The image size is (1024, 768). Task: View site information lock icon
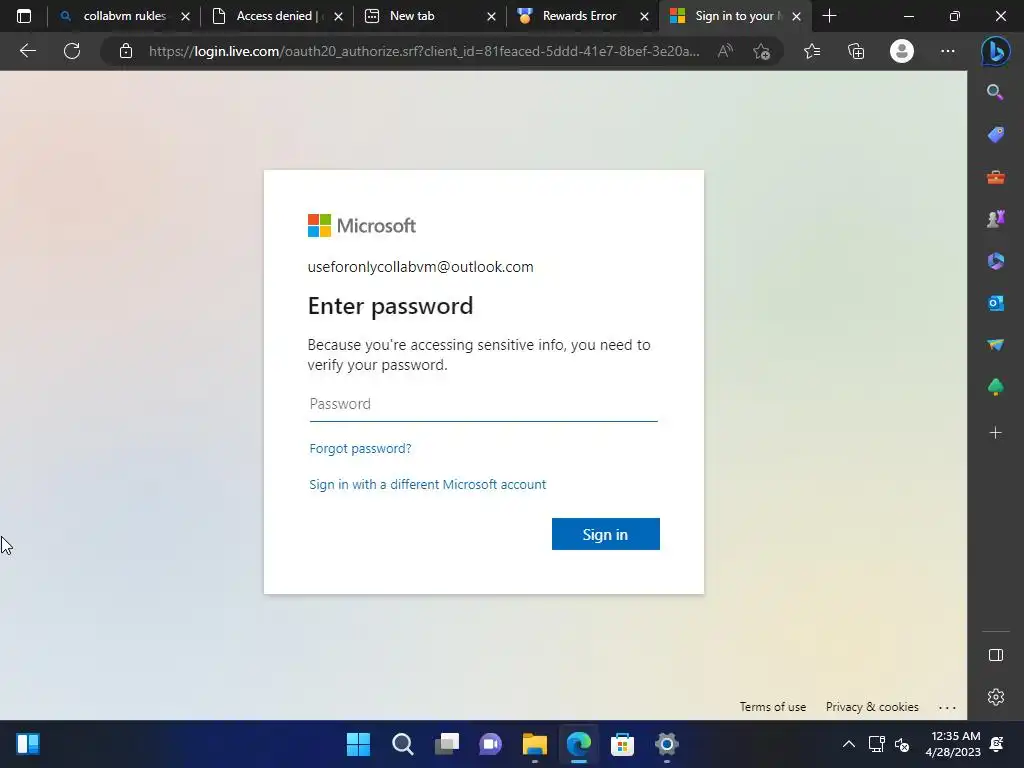pos(126,51)
